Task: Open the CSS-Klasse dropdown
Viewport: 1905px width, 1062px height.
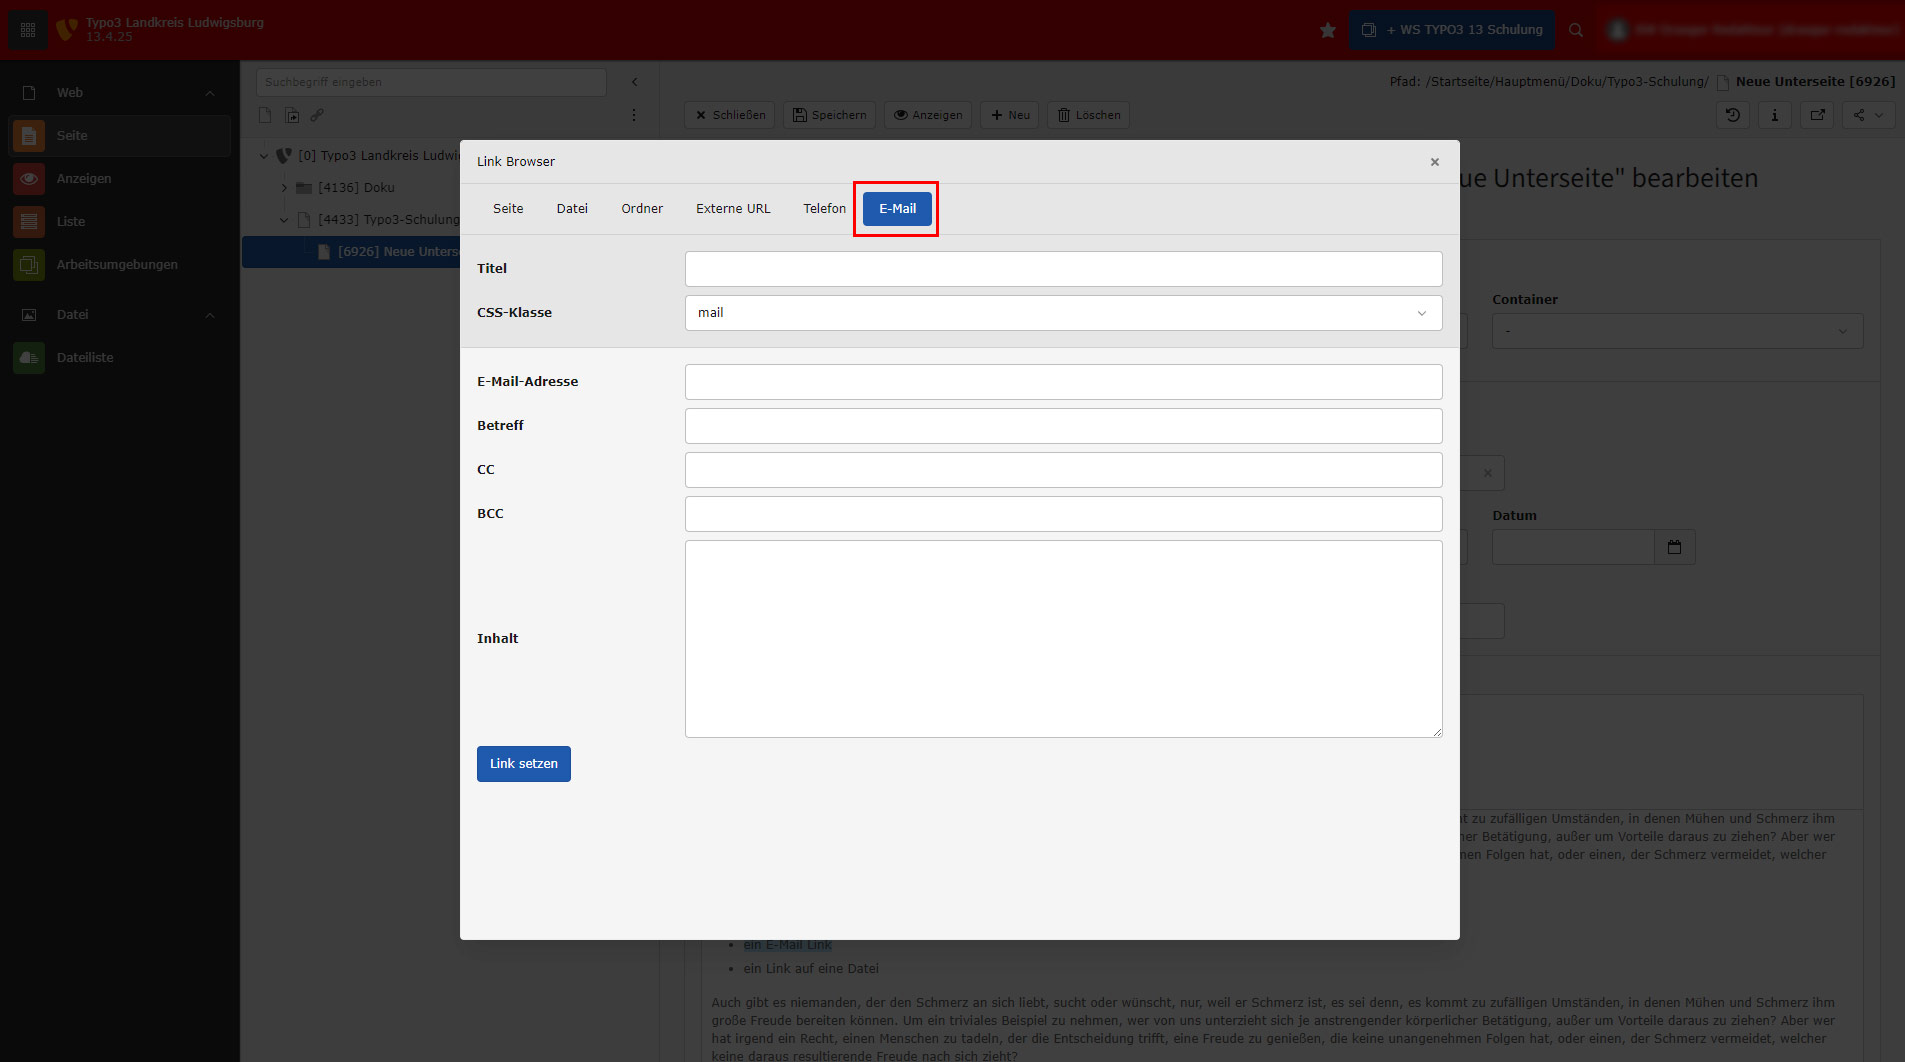Action: coord(1063,313)
